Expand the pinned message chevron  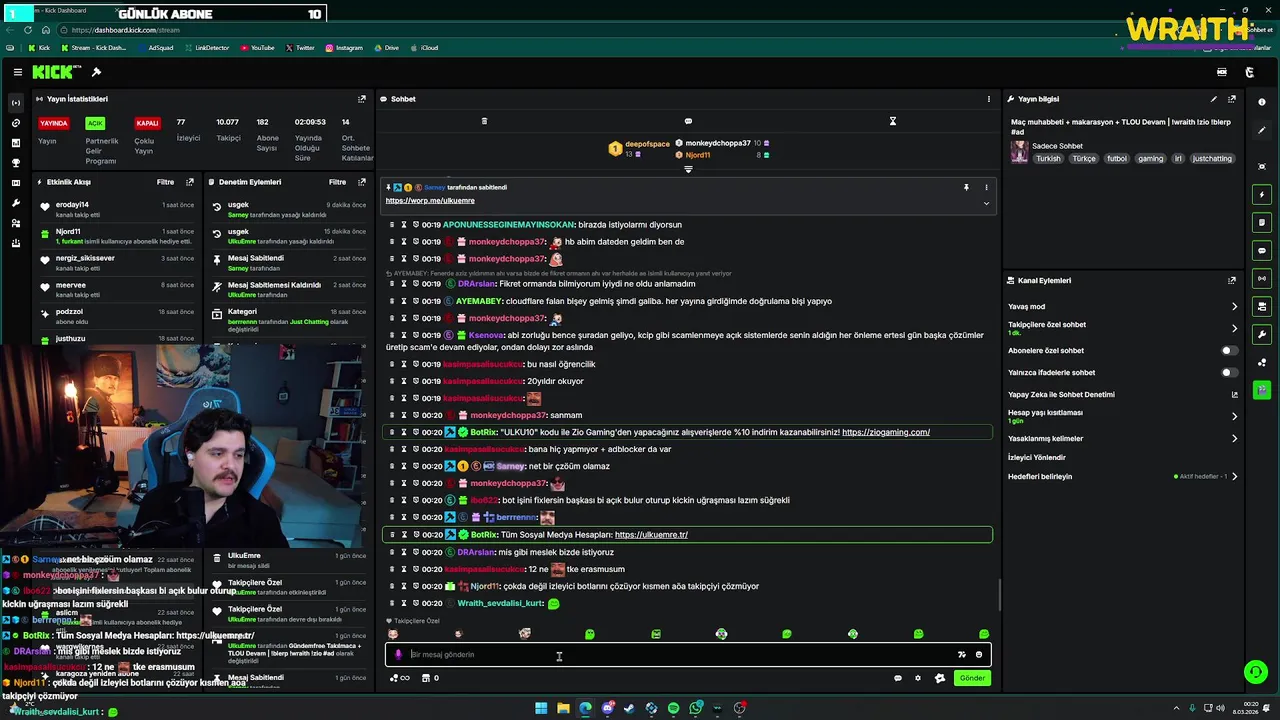pyautogui.click(x=986, y=203)
